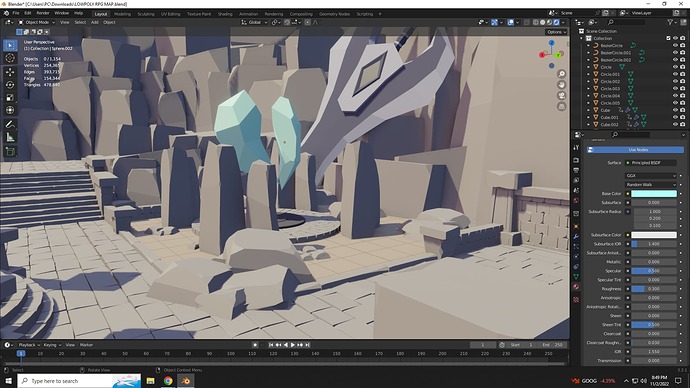
Task: Open the Object Mode dropdown
Action: tap(37, 22)
